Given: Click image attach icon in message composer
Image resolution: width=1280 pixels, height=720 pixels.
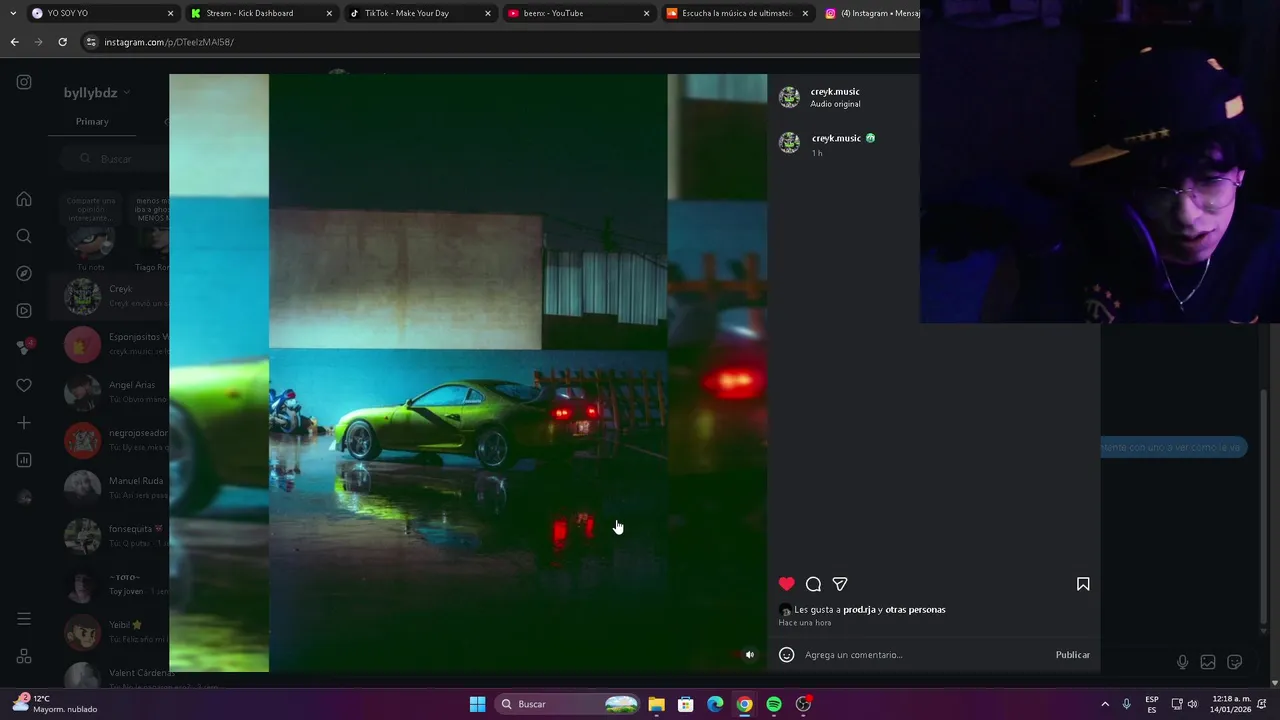Looking at the screenshot, I should click(1208, 662).
